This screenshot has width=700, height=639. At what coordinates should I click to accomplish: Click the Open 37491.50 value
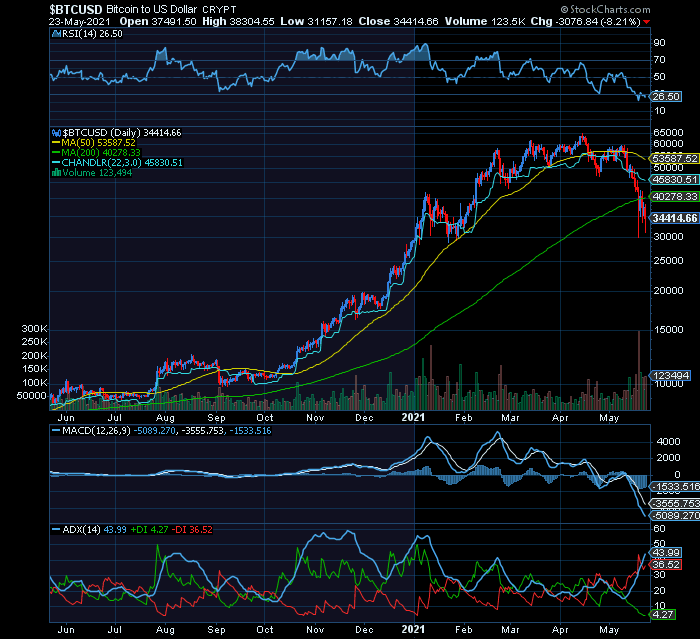pyautogui.click(x=158, y=21)
